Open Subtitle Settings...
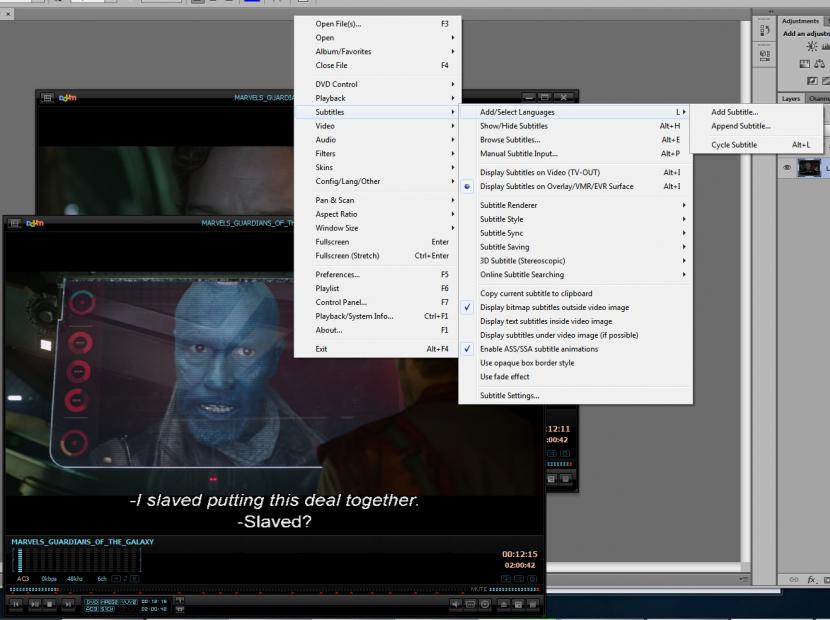Image resolution: width=830 pixels, height=620 pixels. coord(509,396)
